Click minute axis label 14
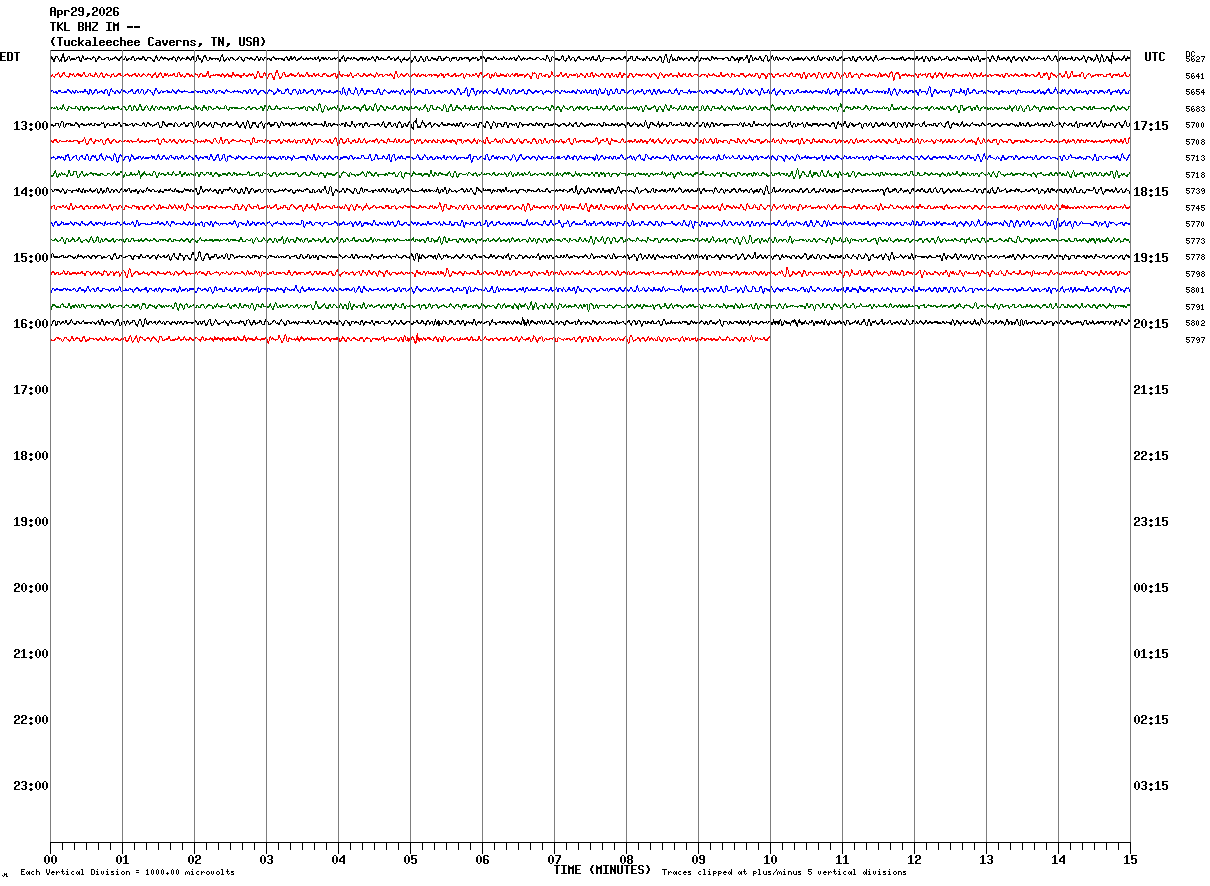The image size is (1210, 886). [1058, 859]
